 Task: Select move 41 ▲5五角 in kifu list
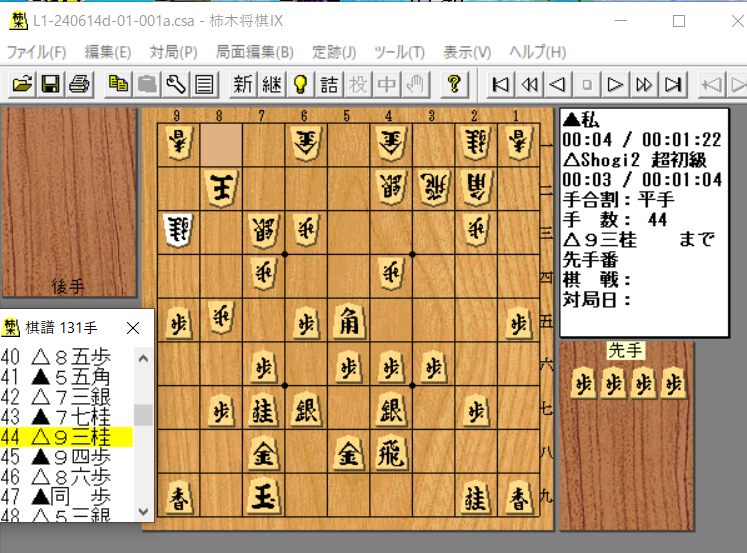[x=66, y=377]
